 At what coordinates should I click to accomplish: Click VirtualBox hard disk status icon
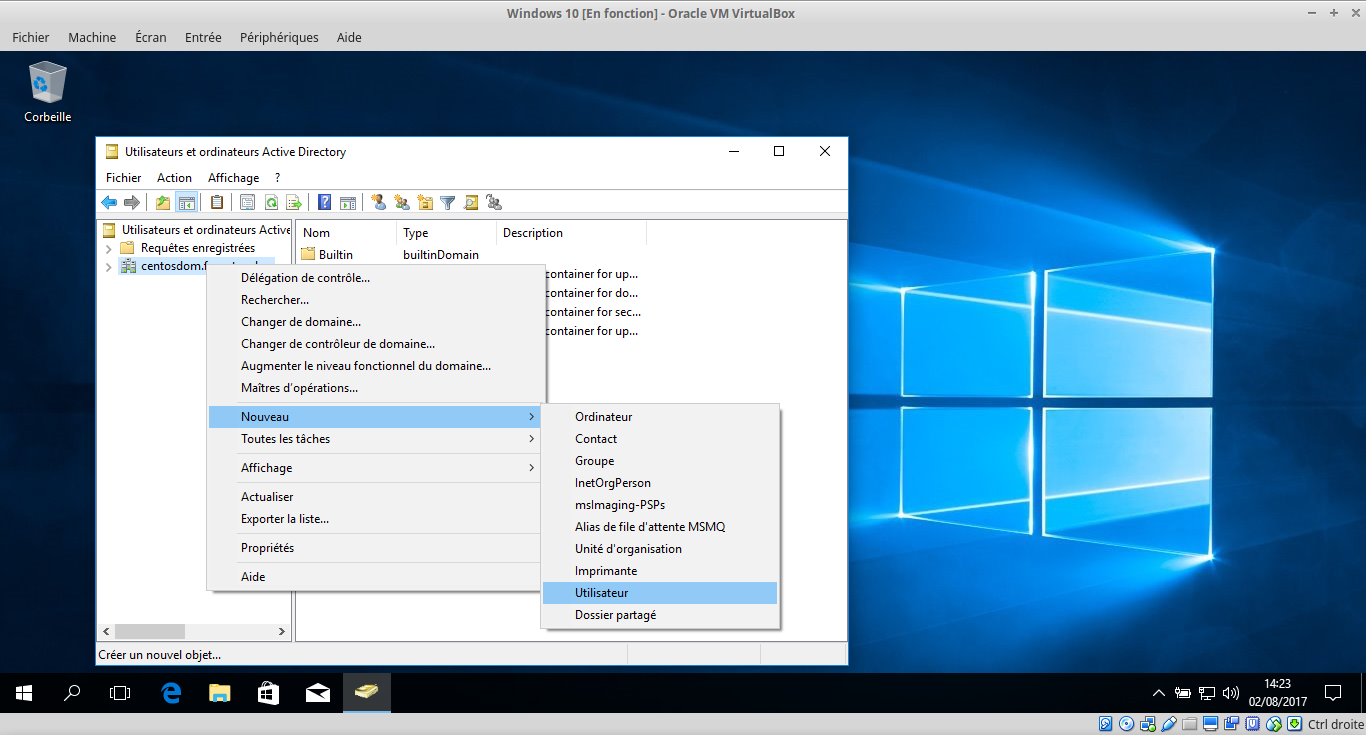pyautogui.click(x=1106, y=724)
